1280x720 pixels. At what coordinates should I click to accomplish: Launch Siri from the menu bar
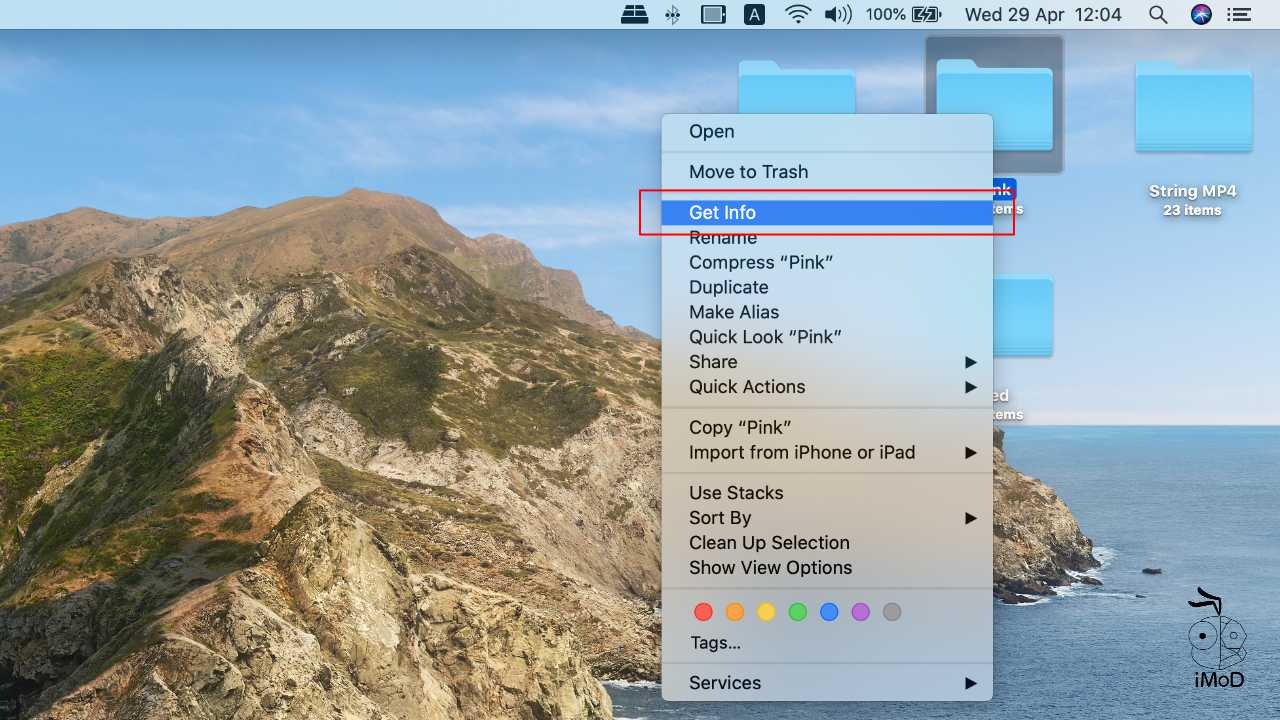1201,14
